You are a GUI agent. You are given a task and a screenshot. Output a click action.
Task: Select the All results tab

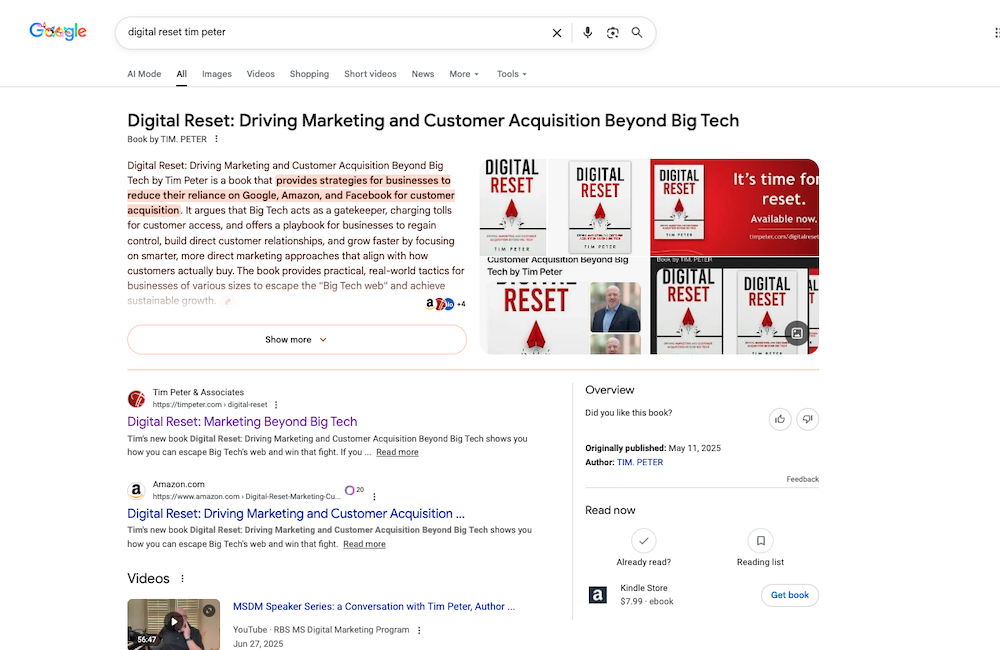(182, 74)
